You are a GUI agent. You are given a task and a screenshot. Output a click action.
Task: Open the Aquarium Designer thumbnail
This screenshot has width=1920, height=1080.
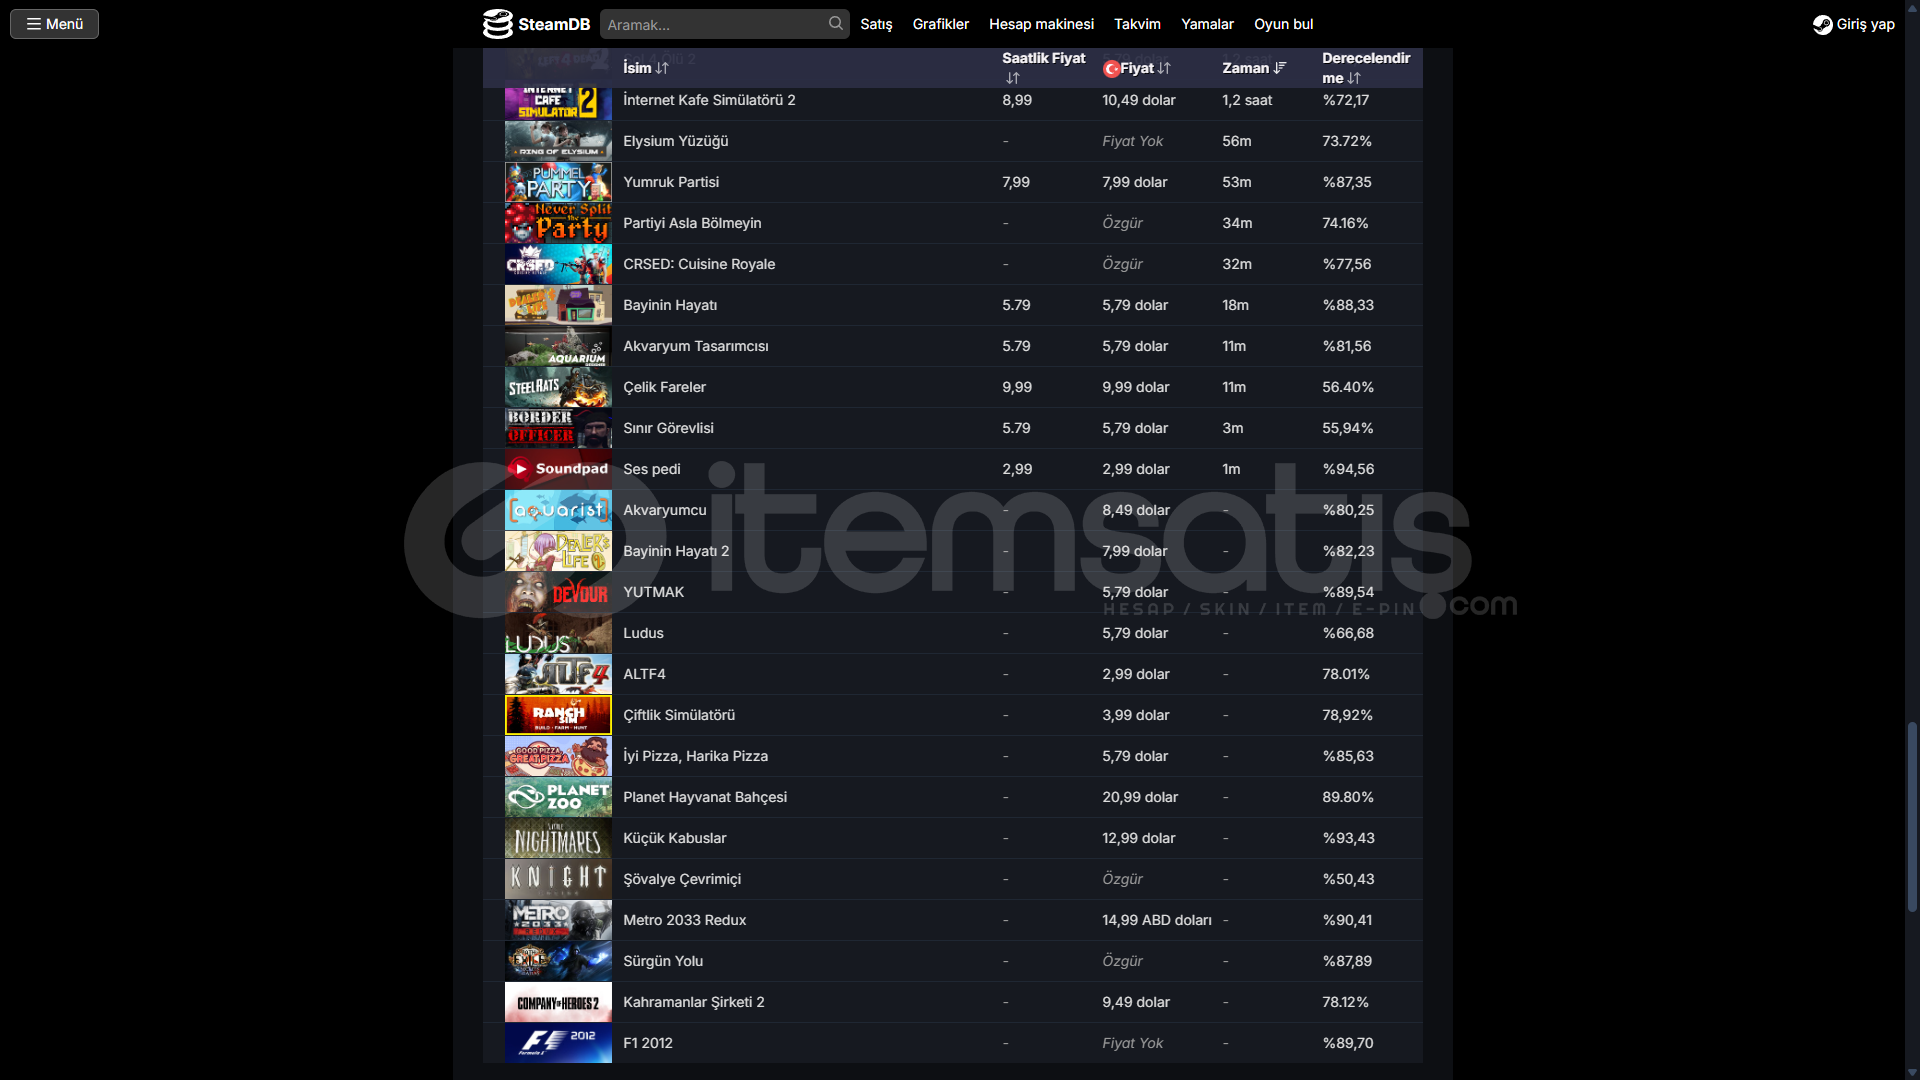click(558, 346)
